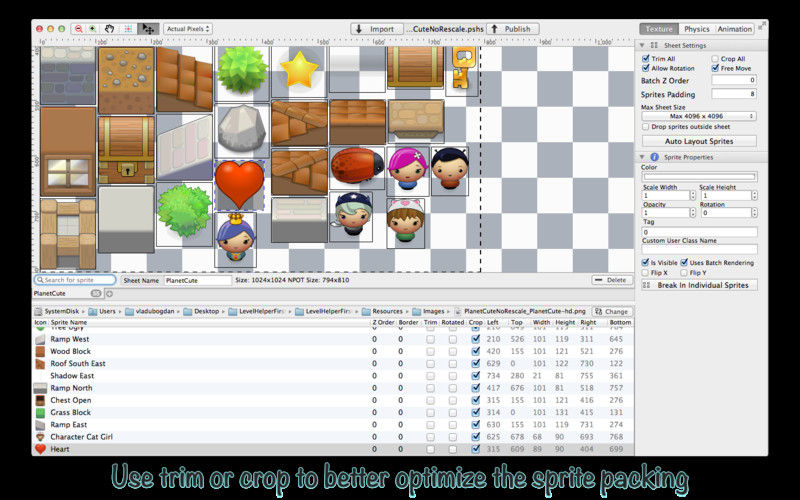The height and width of the screenshot is (500, 800).
Task: Select the zoom out magnifier tool
Action: click(79, 29)
